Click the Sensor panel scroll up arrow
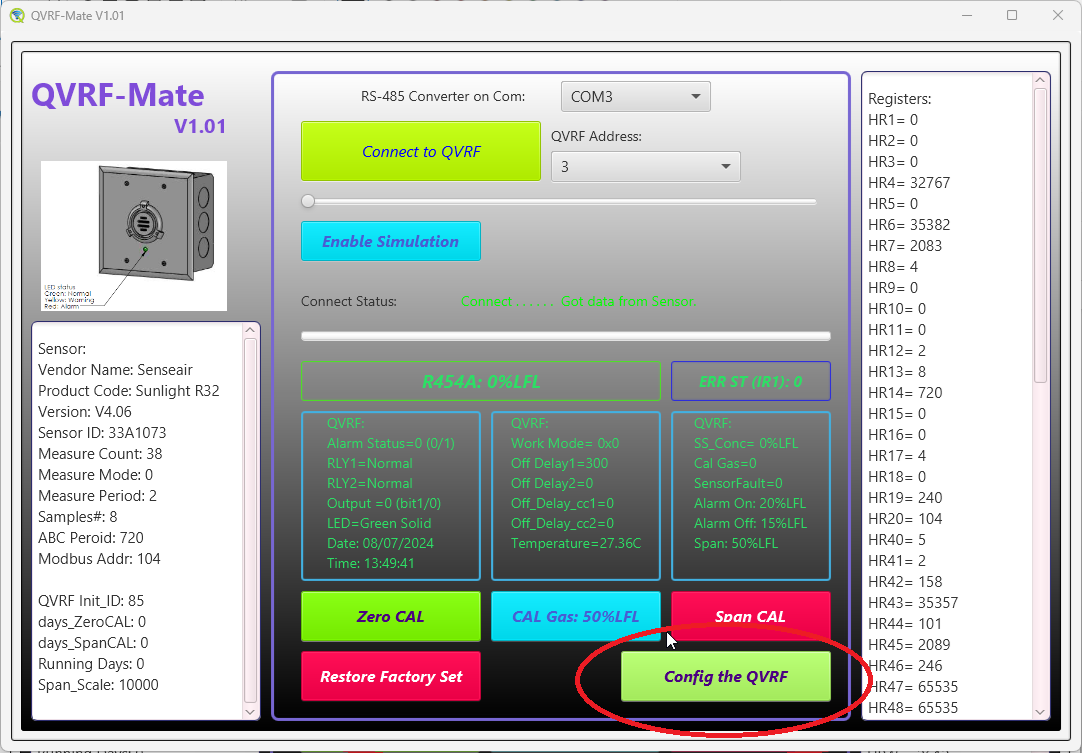1082x753 pixels. (250, 331)
